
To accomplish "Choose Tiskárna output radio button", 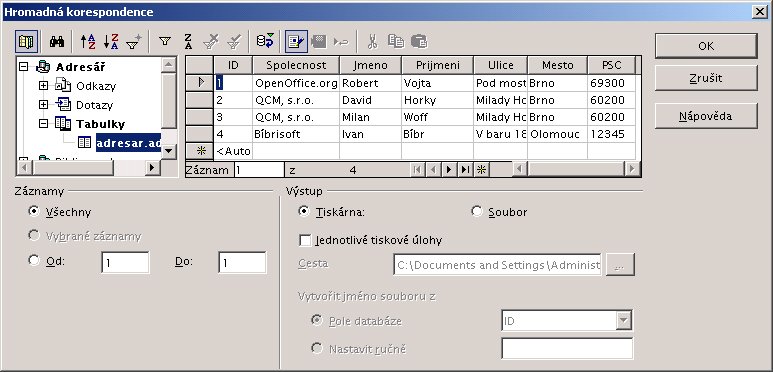I will coord(304,211).
